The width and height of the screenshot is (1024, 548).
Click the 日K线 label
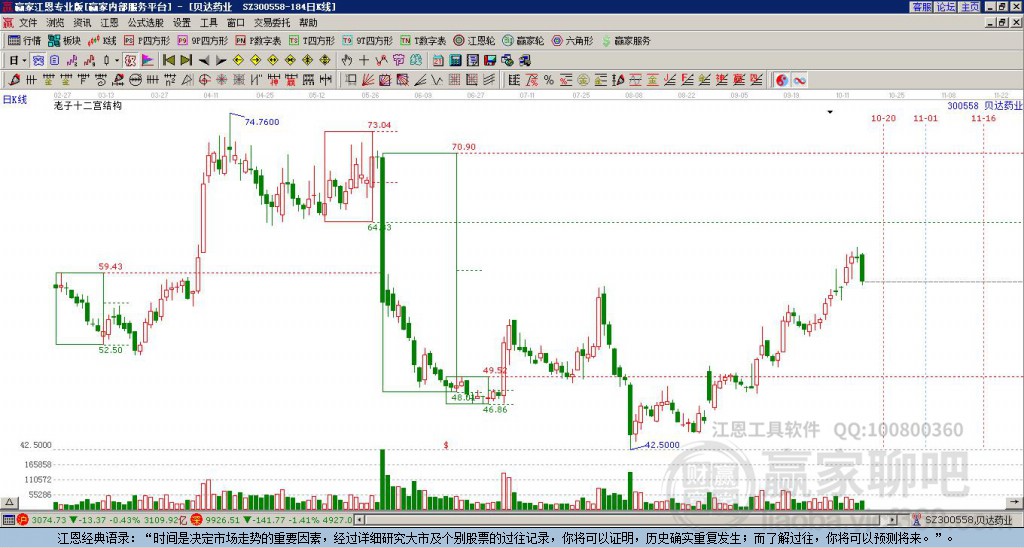coord(15,99)
